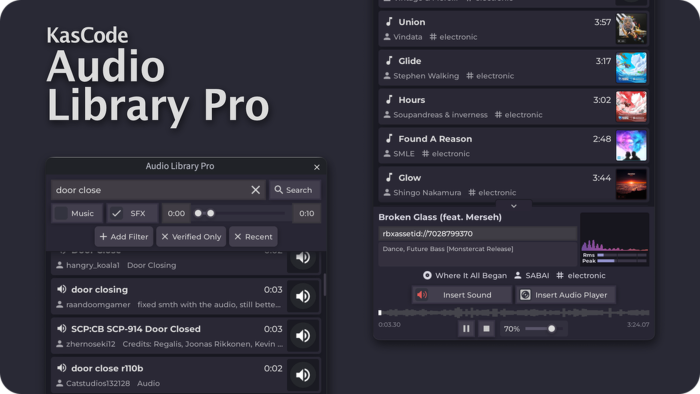Click artist SMLE under Found A Reason

[404, 153]
